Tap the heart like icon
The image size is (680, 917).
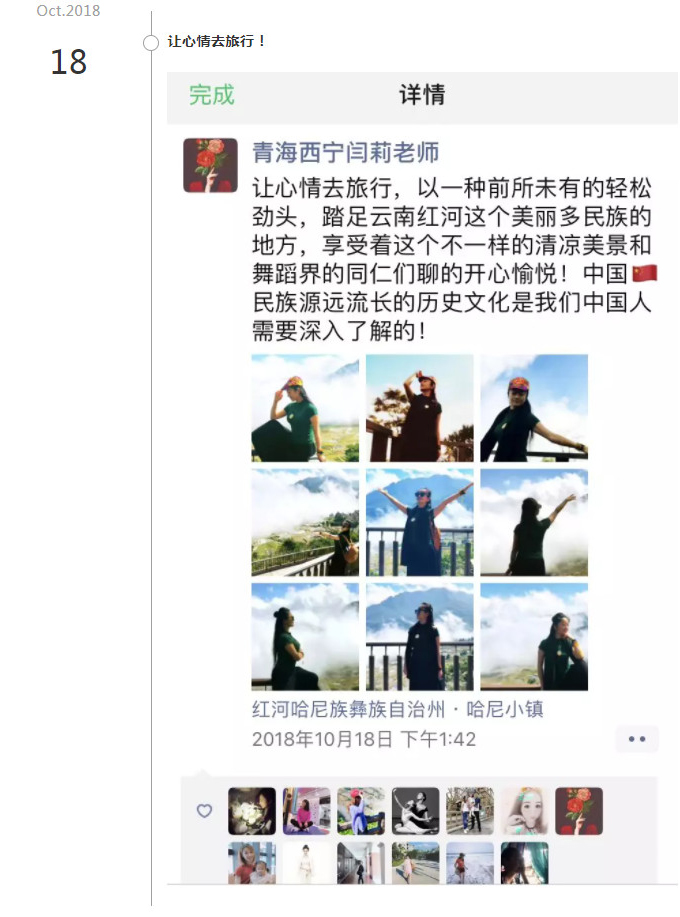(x=204, y=811)
